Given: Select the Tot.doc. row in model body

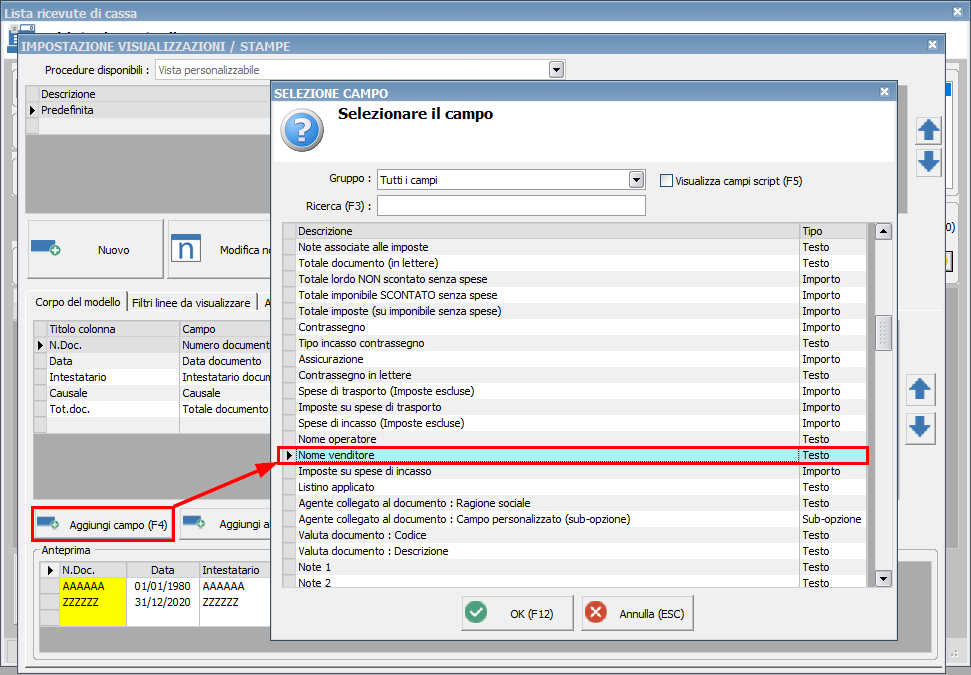Looking at the screenshot, I should click(x=152, y=409).
